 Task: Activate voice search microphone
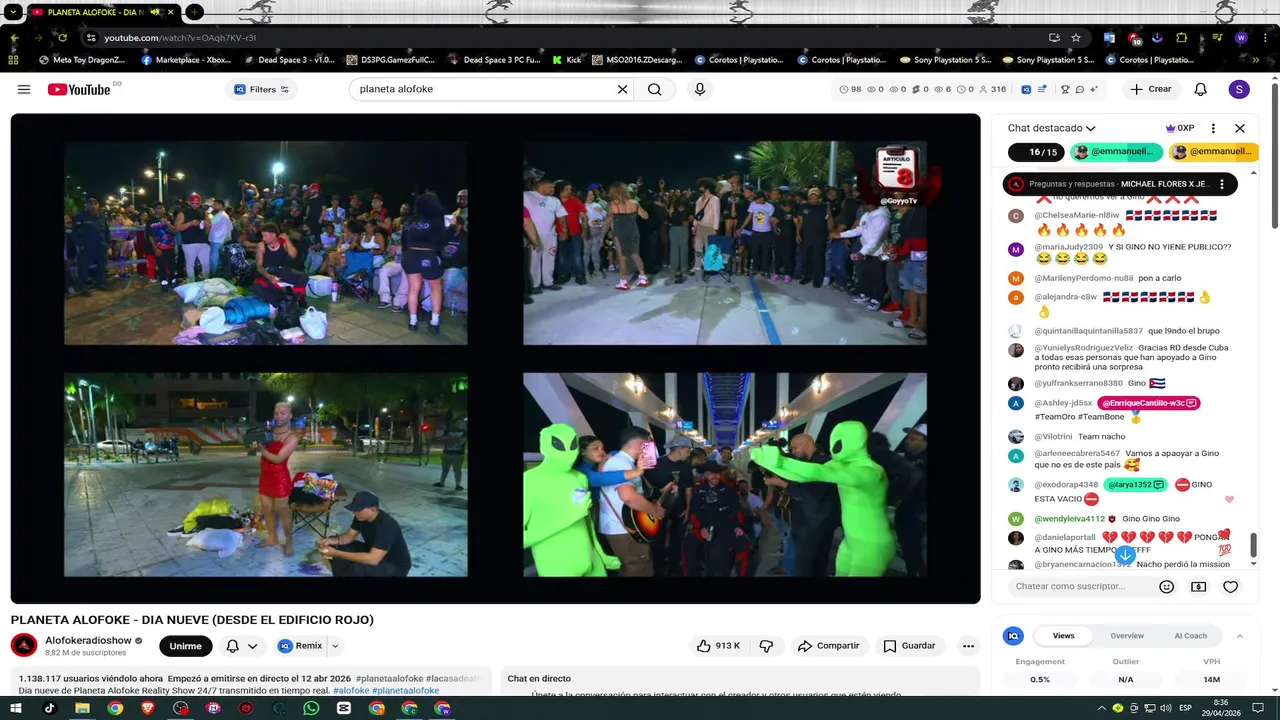(x=700, y=89)
